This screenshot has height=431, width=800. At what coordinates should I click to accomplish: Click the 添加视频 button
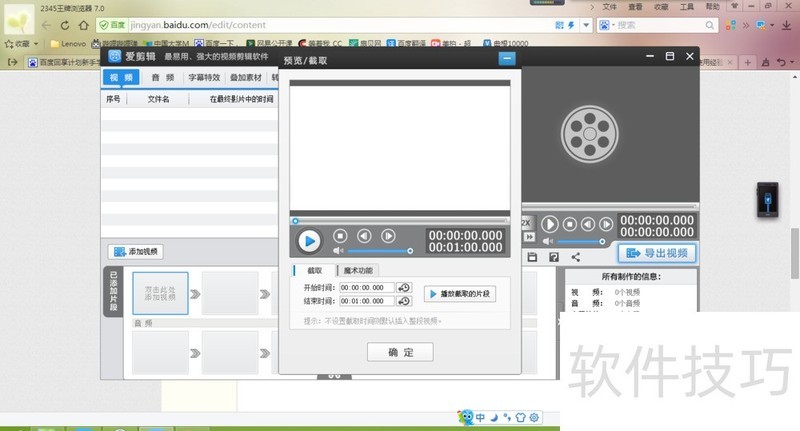point(137,251)
